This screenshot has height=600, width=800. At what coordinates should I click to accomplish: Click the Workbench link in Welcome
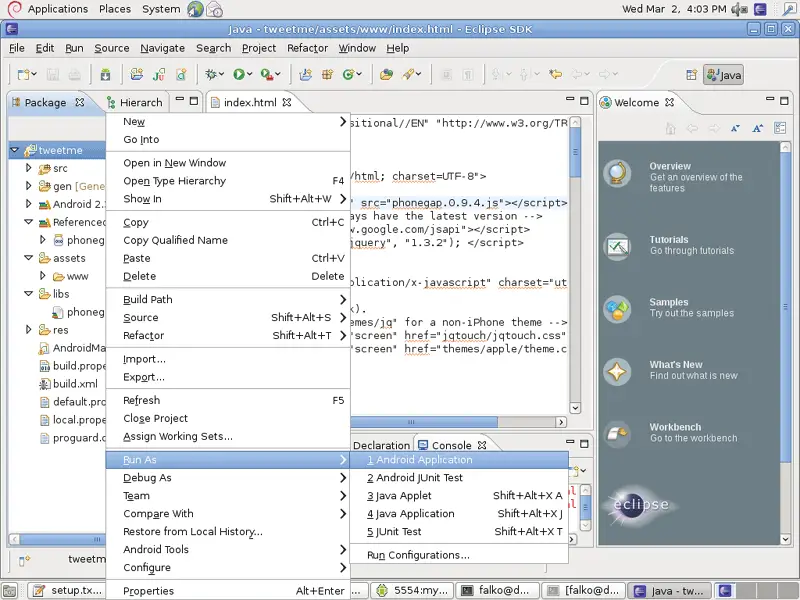click(675, 427)
